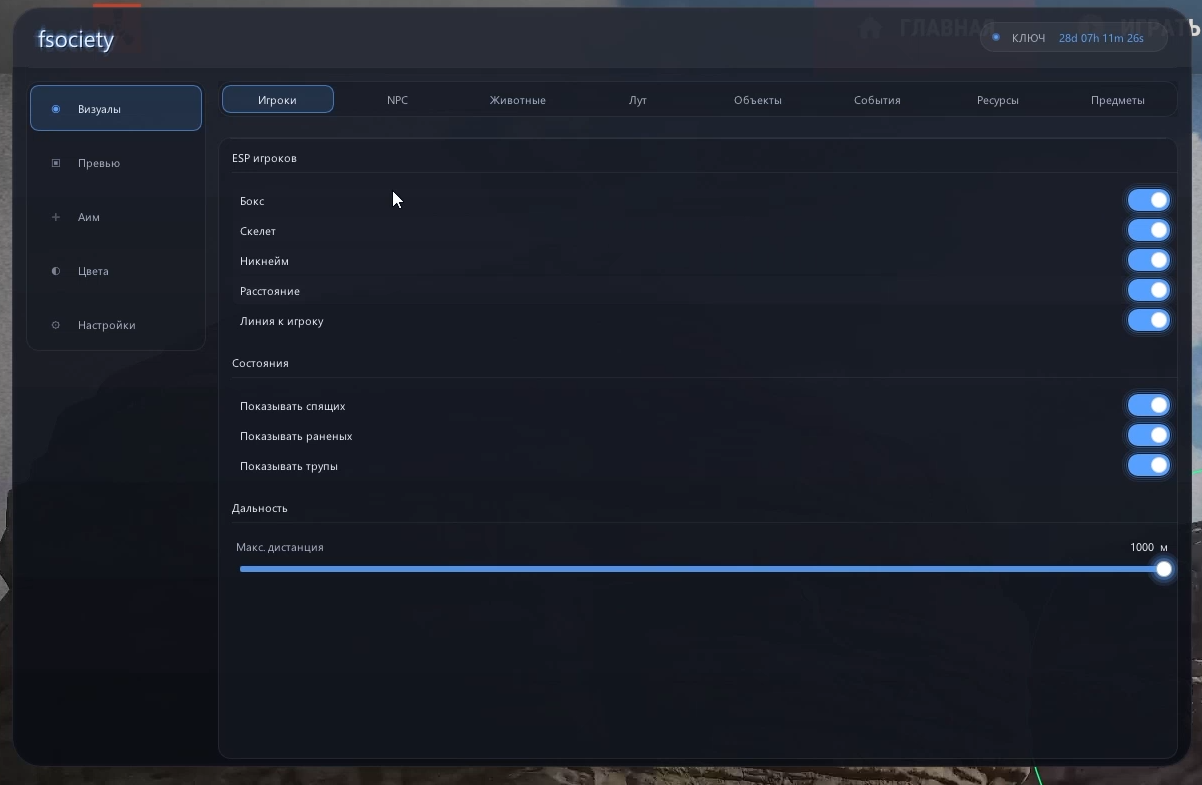
Task: Toggle Линия к игроку switch
Action: [x=1148, y=320]
